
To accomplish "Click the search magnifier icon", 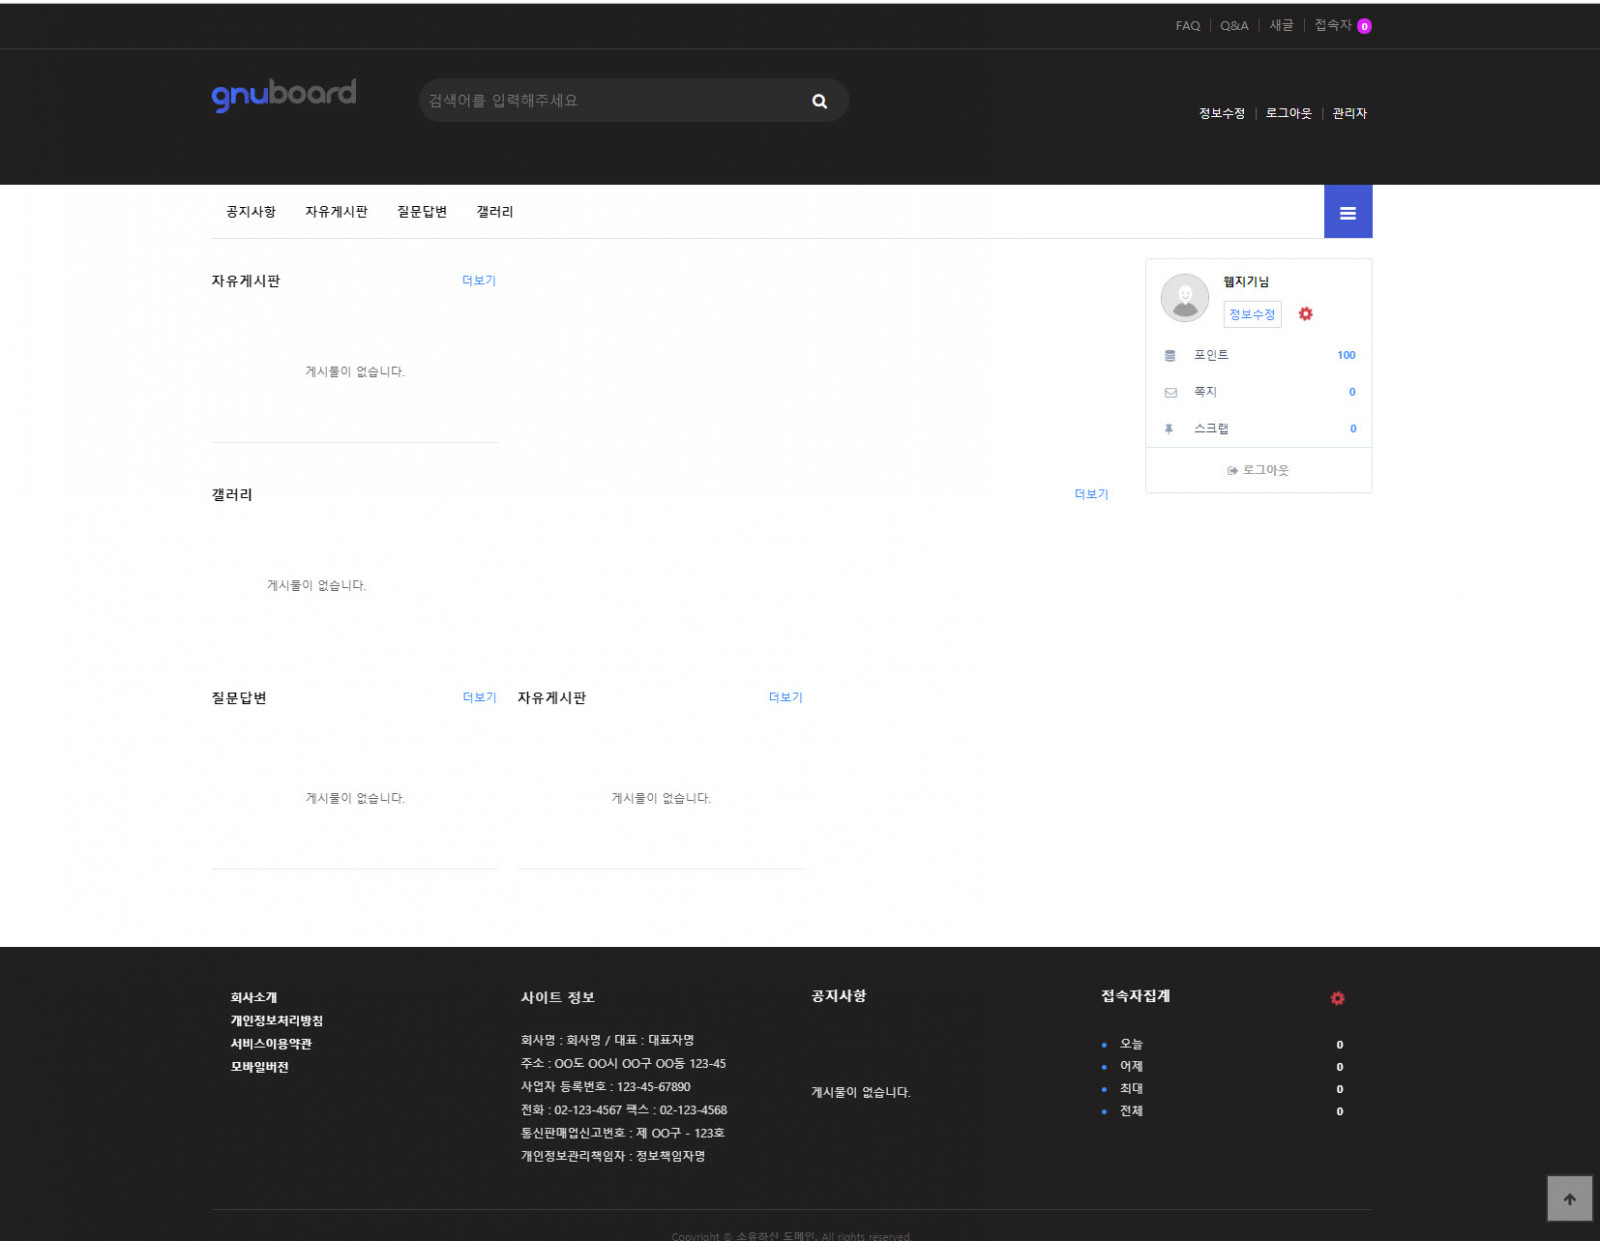I will 819,101.
